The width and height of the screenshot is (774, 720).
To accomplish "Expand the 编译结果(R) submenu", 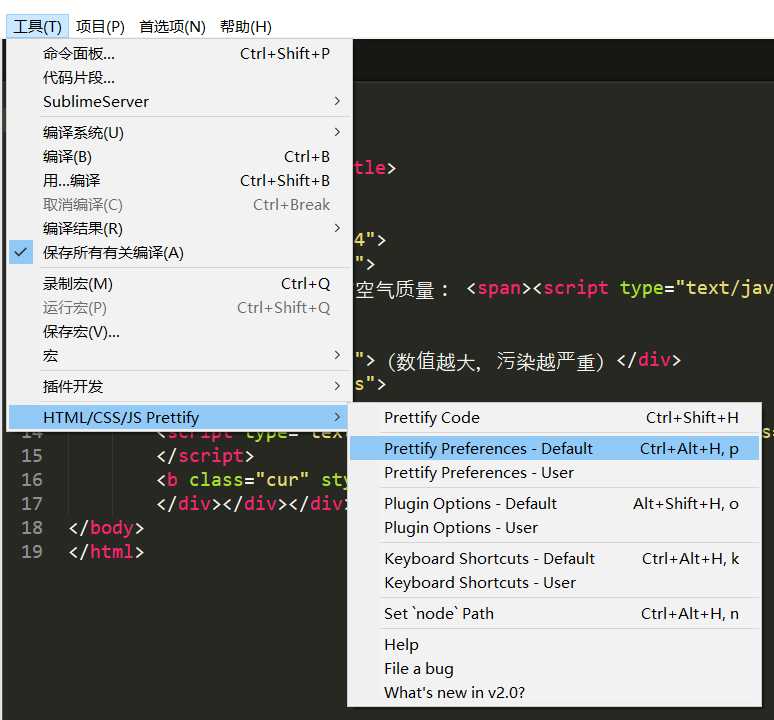I will coord(179,228).
